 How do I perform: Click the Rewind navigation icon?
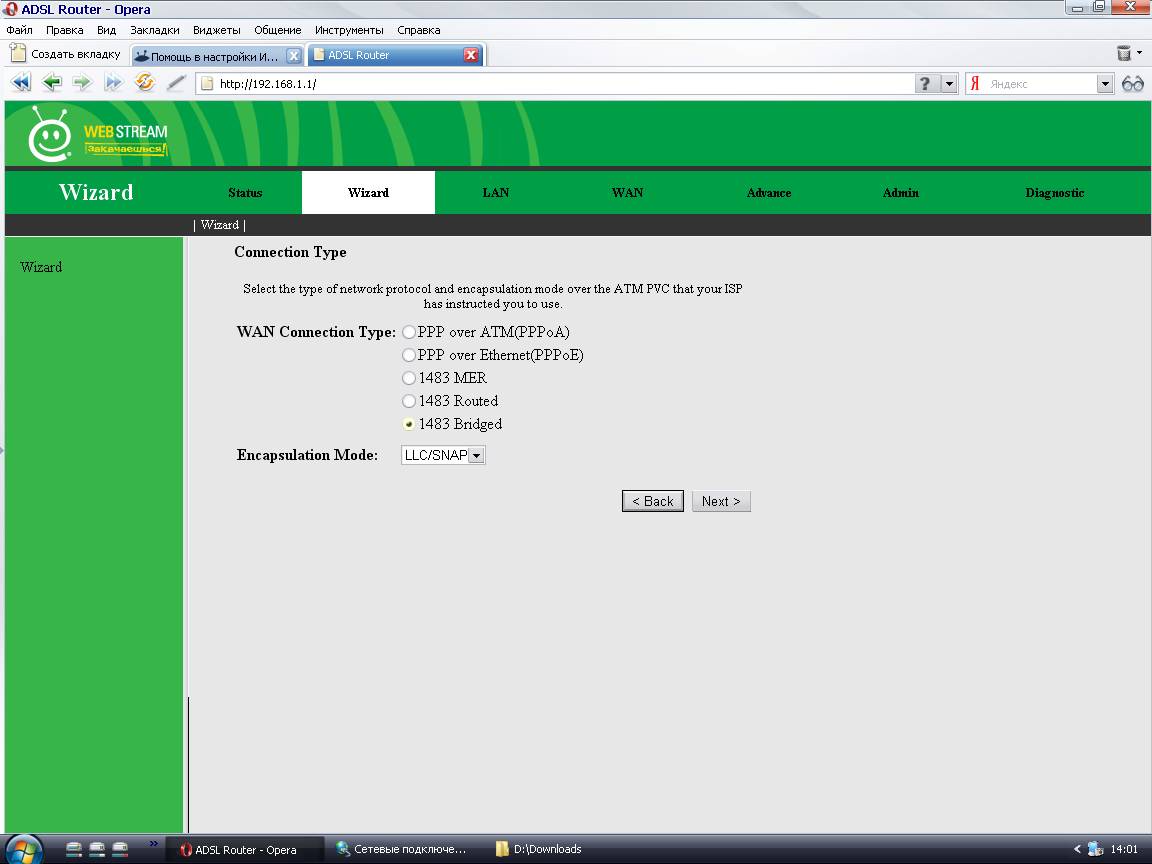[x=20, y=83]
